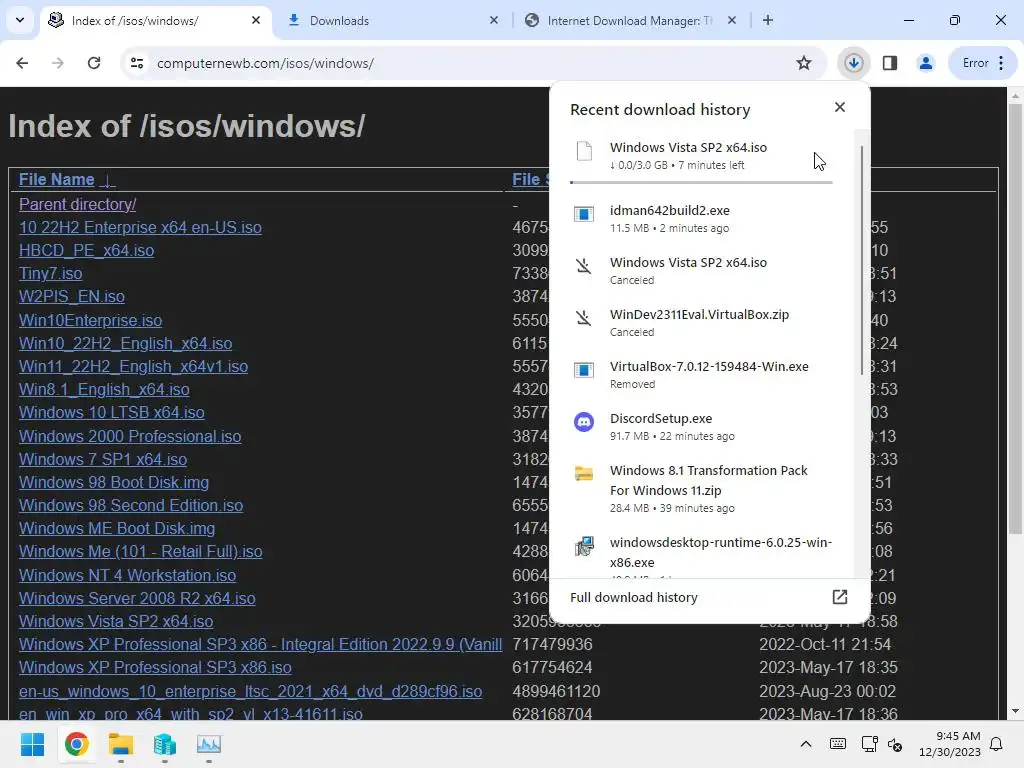
Task: Open Windows 8.1 Transformation Pack zip
Action: 701,488
